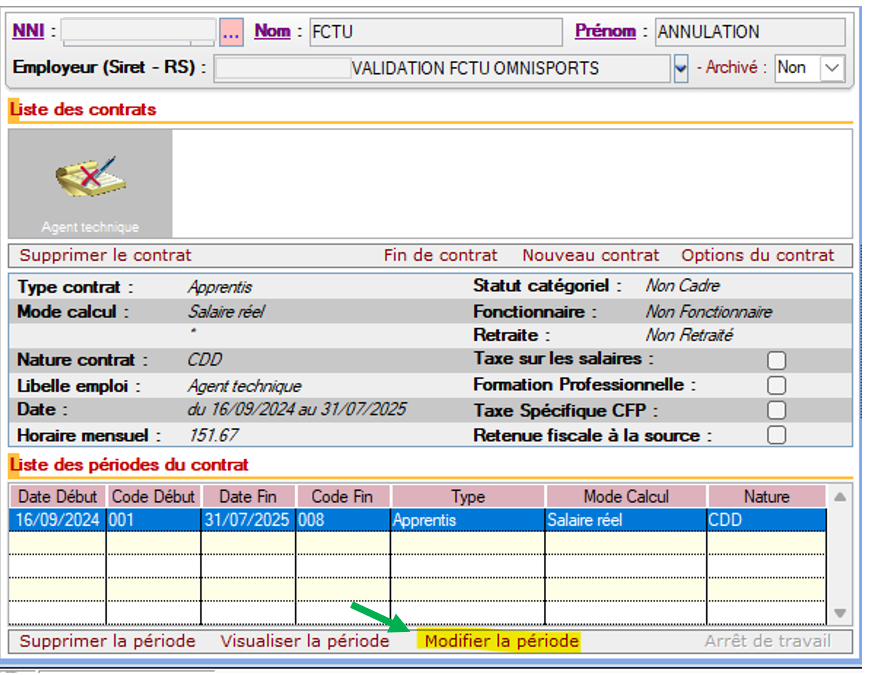Click the NNI lookup ellipsis button

pyautogui.click(x=231, y=32)
